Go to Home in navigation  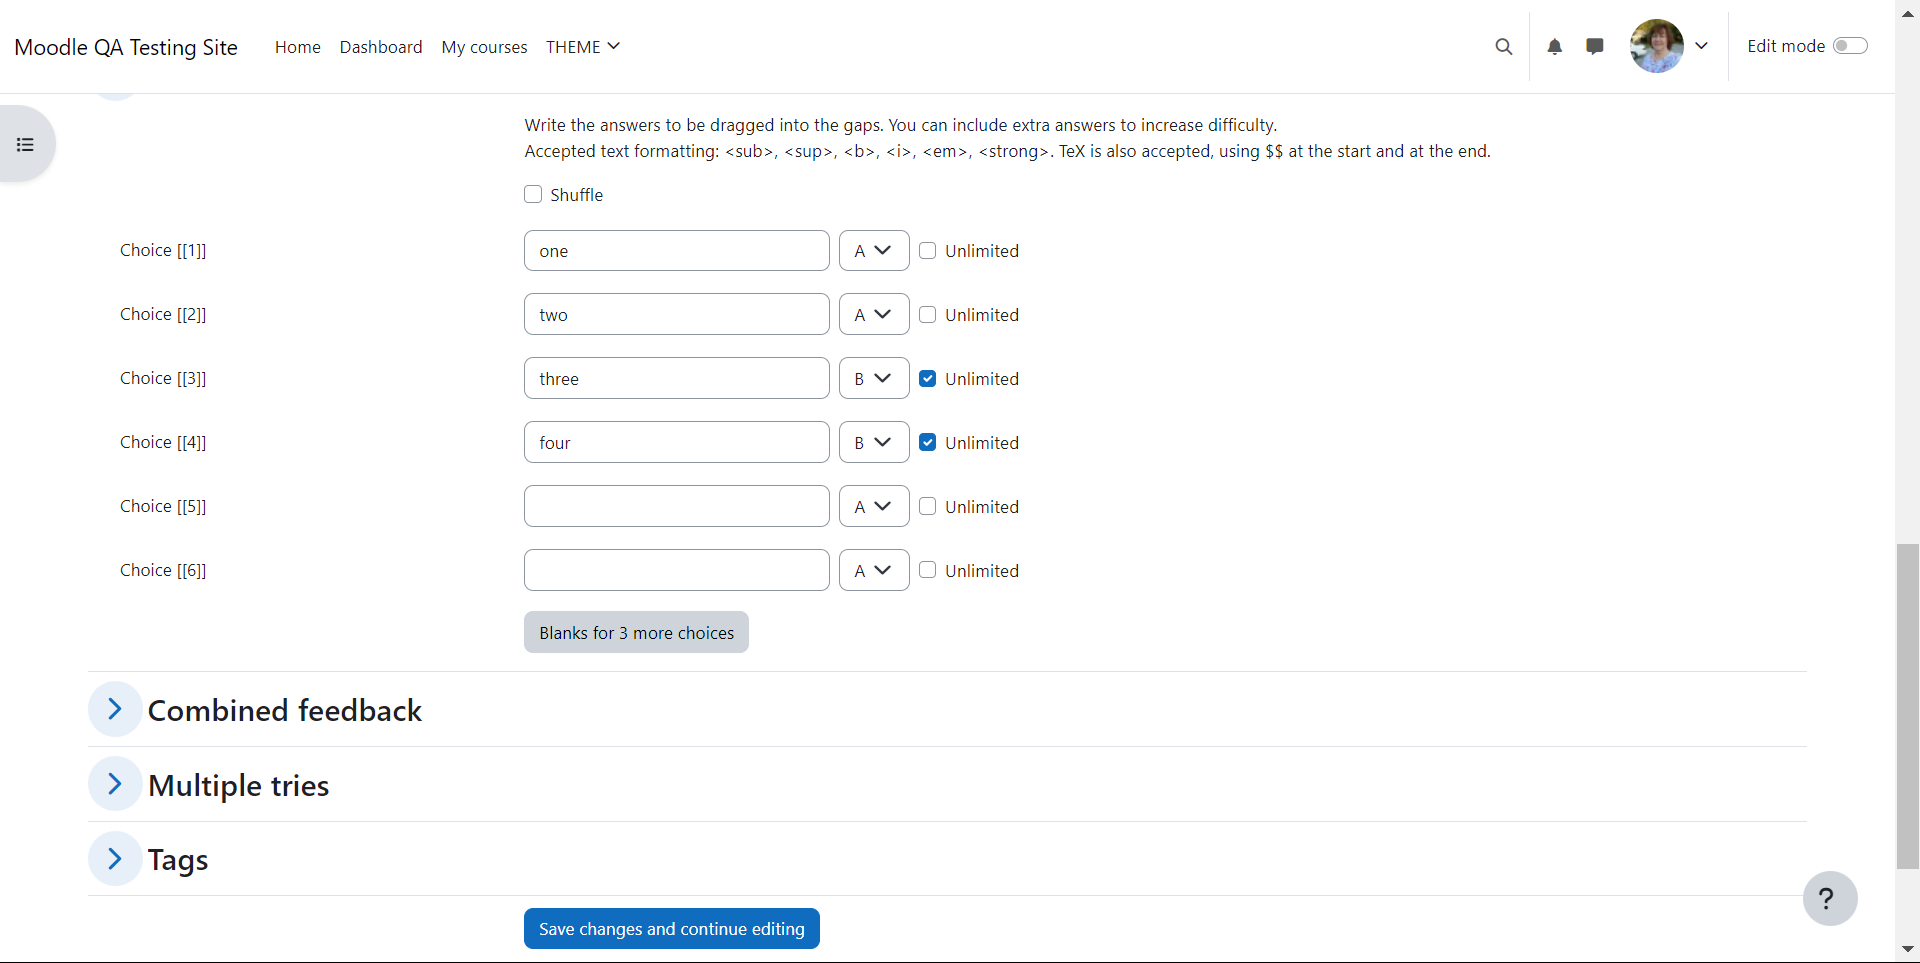point(298,47)
